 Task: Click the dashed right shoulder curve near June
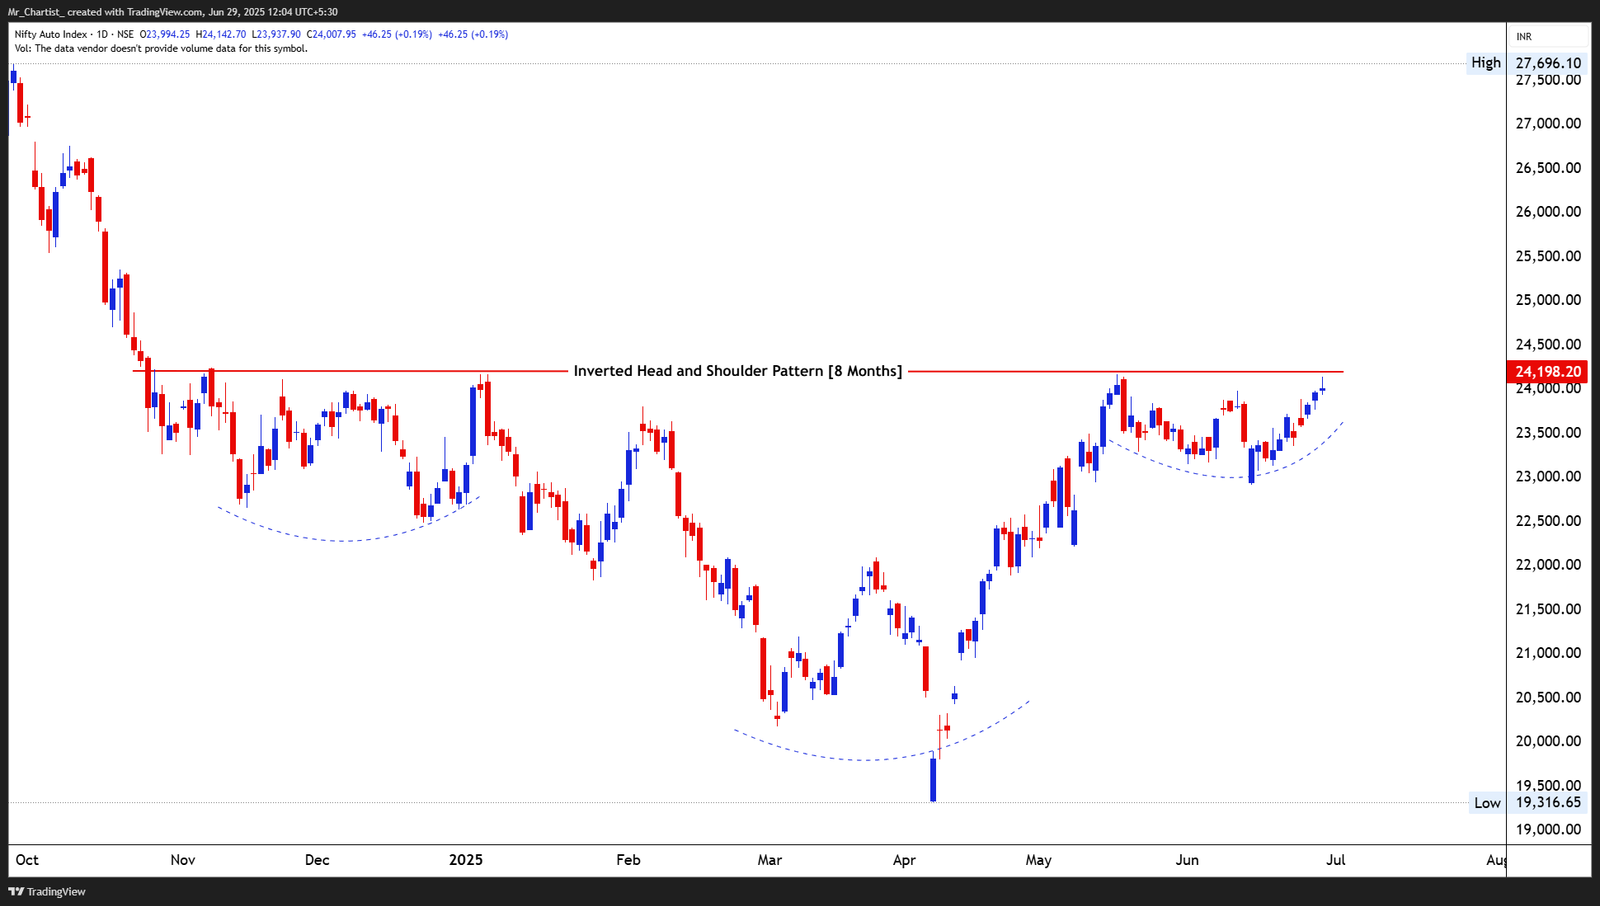click(1230, 478)
